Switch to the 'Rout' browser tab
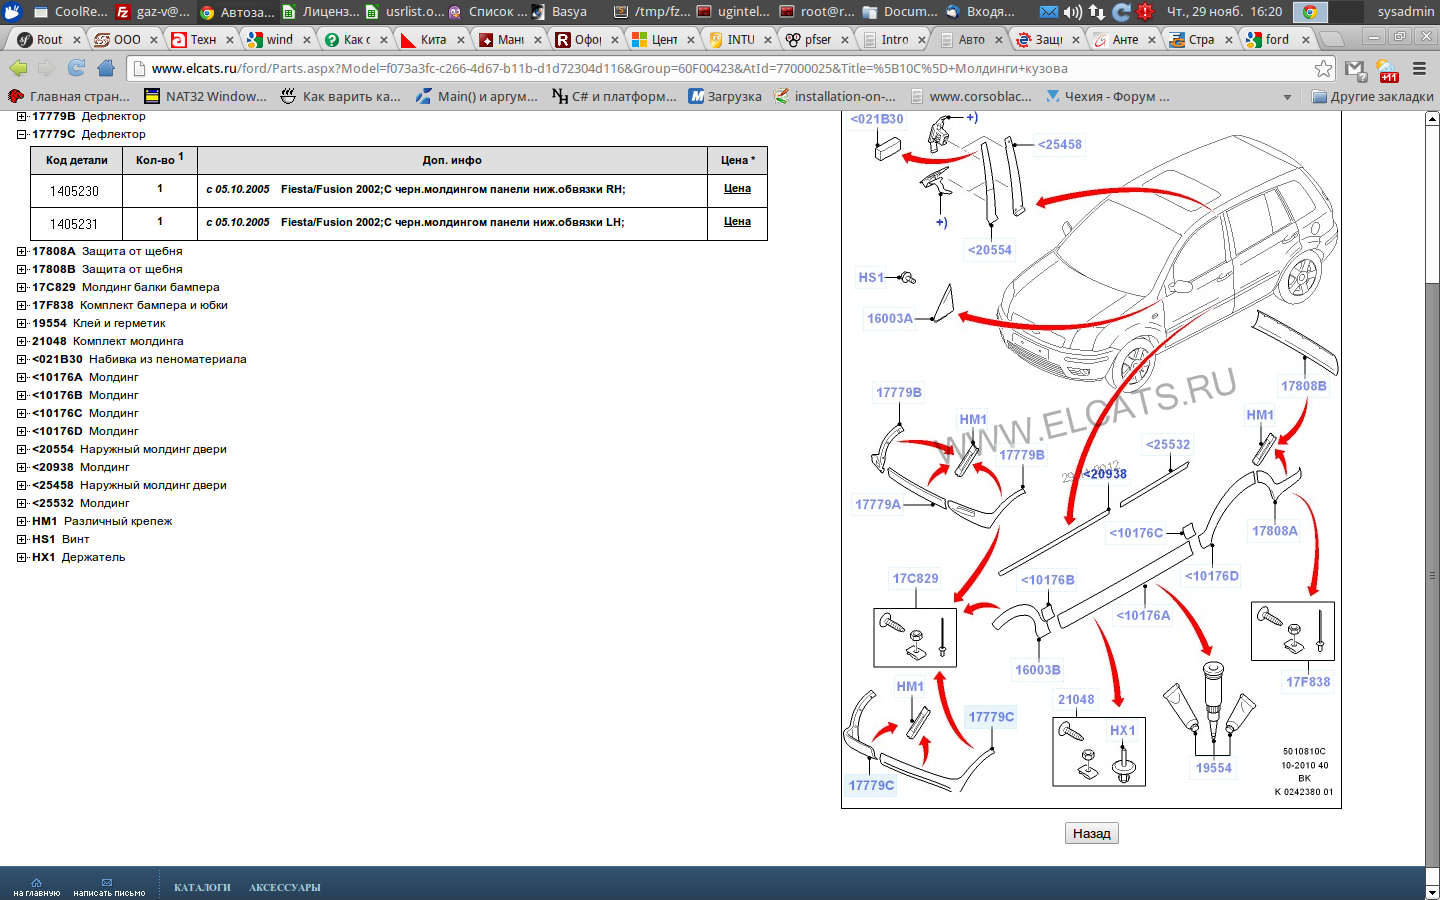Image resolution: width=1440 pixels, height=900 pixels. (x=48, y=40)
